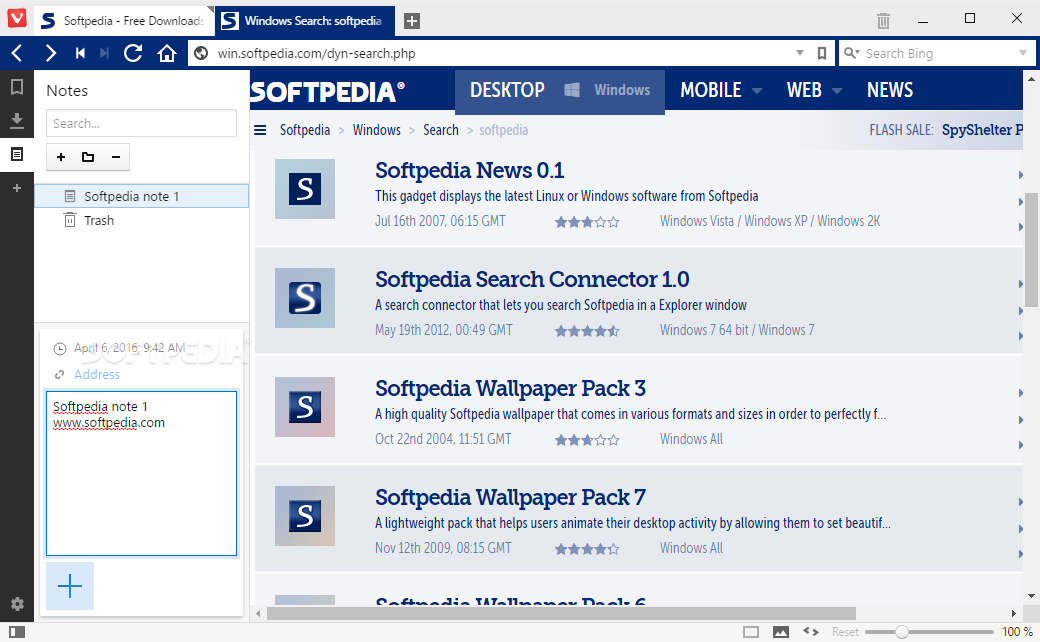Expand the WEB menu arrow
Viewport: 1040px width, 642px height.
point(837,91)
